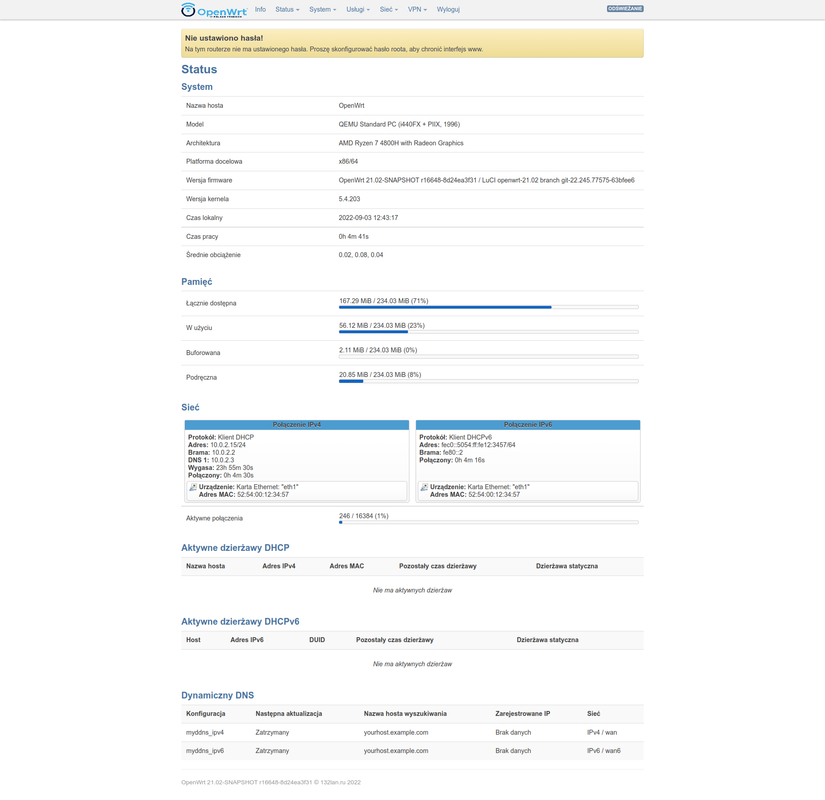Click the Buforowana memory progress bar
This screenshot has height=800, width=825.
click(489, 356)
